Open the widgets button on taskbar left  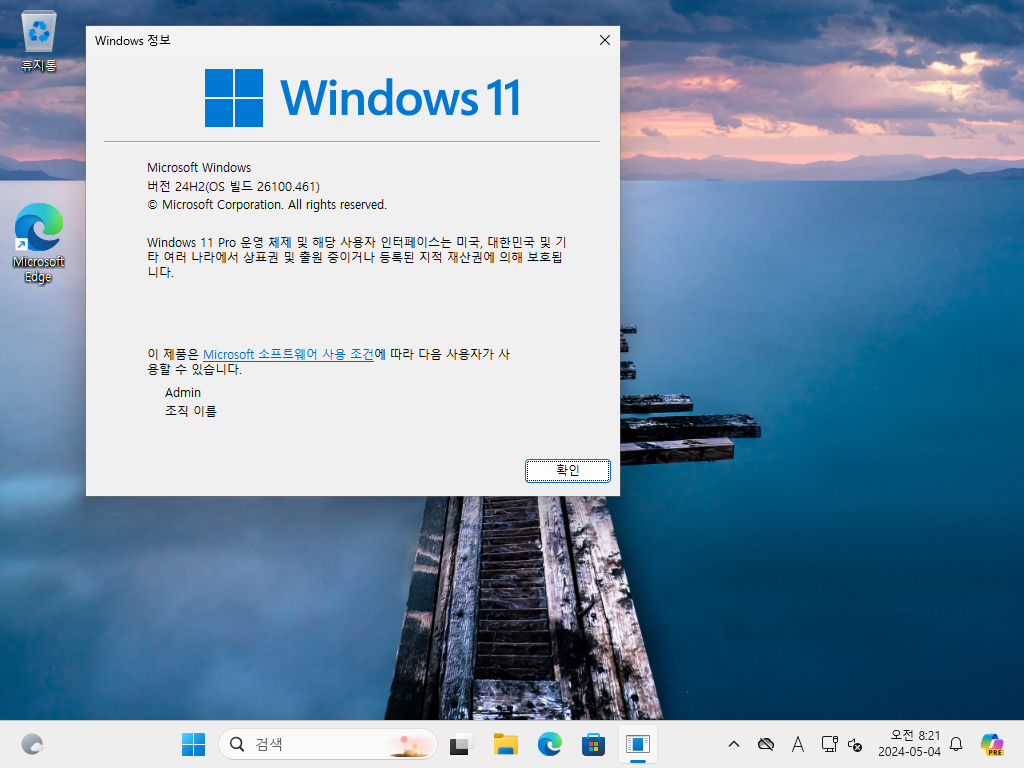click(32, 744)
